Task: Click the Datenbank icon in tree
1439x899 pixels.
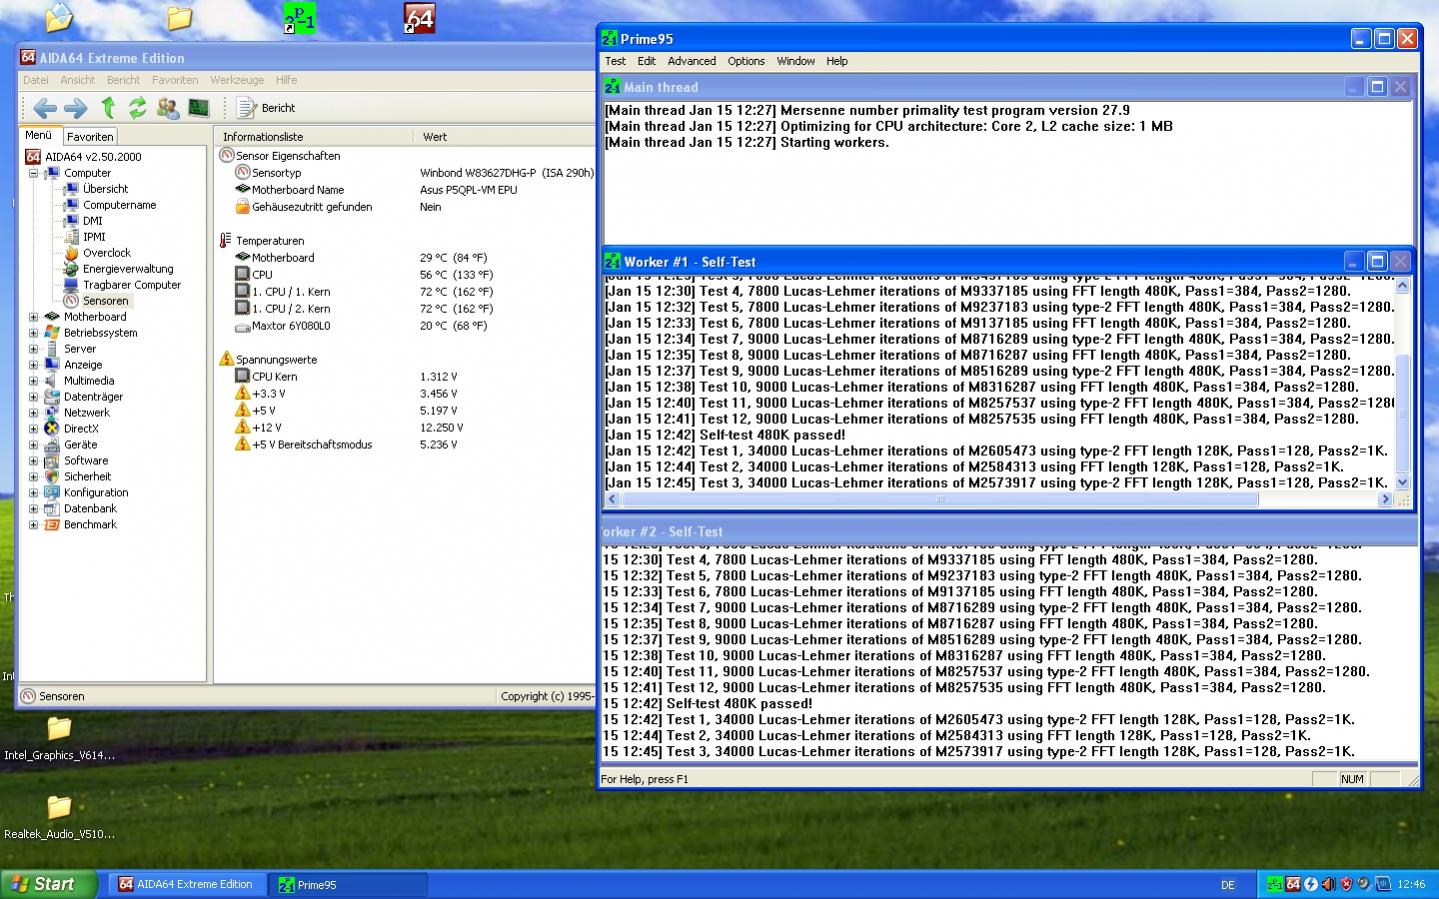Action: point(52,509)
